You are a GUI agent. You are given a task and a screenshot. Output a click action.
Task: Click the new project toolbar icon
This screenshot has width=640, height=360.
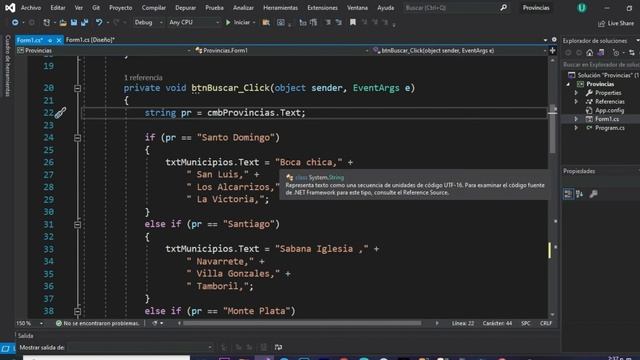tap(47, 22)
